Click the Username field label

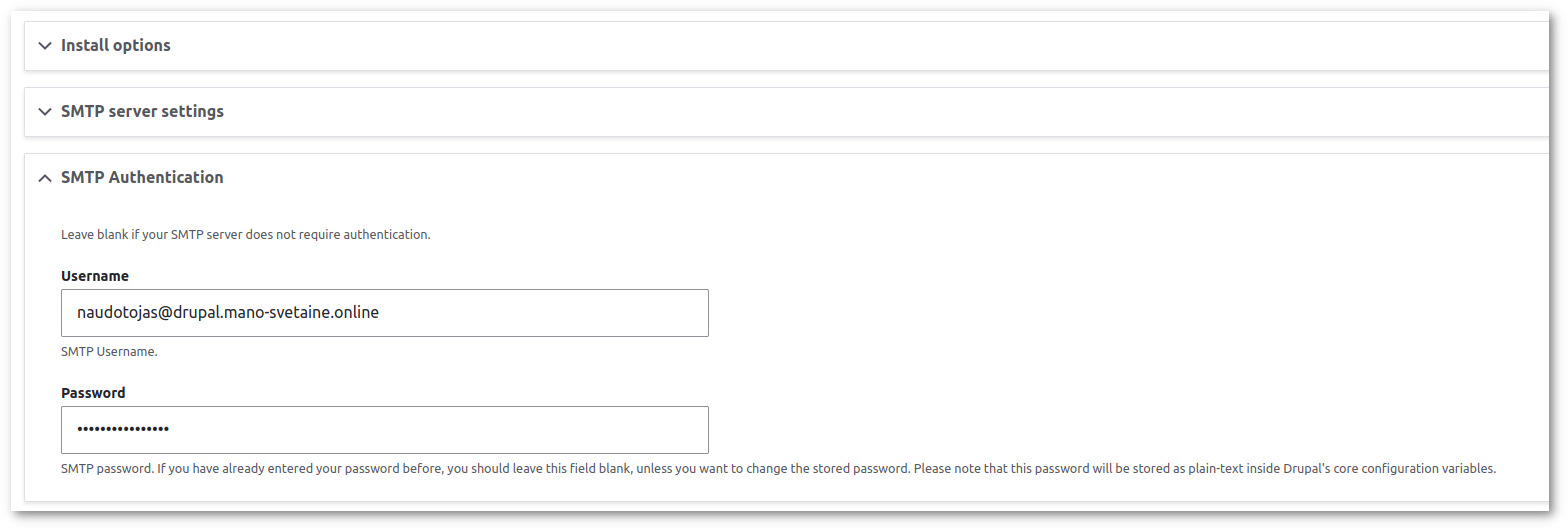[x=95, y=276]
